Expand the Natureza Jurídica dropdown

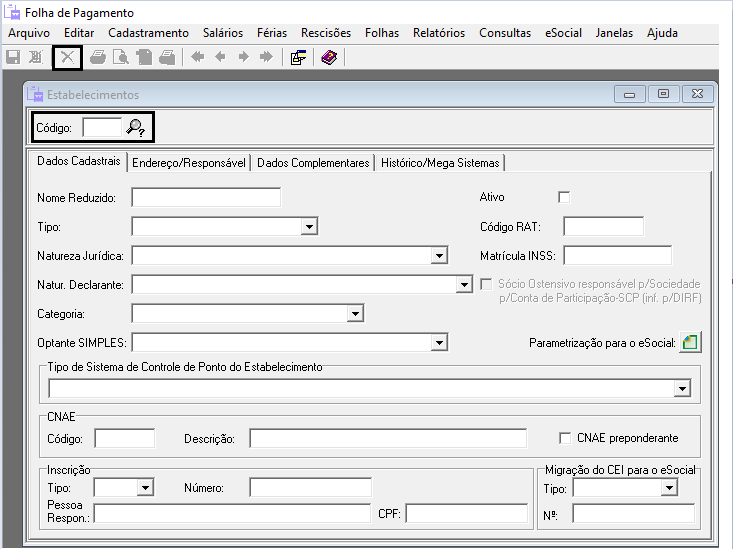[439, 256]
